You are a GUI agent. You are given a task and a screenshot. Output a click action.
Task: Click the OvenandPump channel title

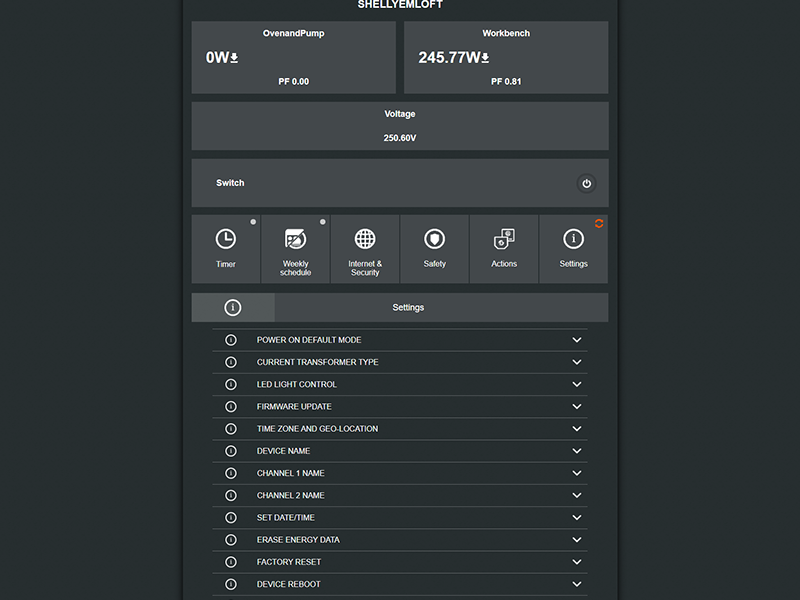tap(293, 33)
